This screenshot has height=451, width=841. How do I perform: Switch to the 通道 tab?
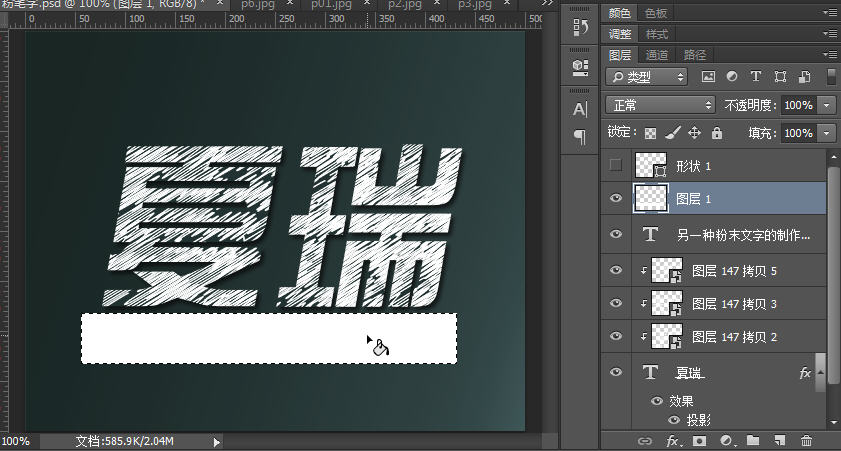657,55
